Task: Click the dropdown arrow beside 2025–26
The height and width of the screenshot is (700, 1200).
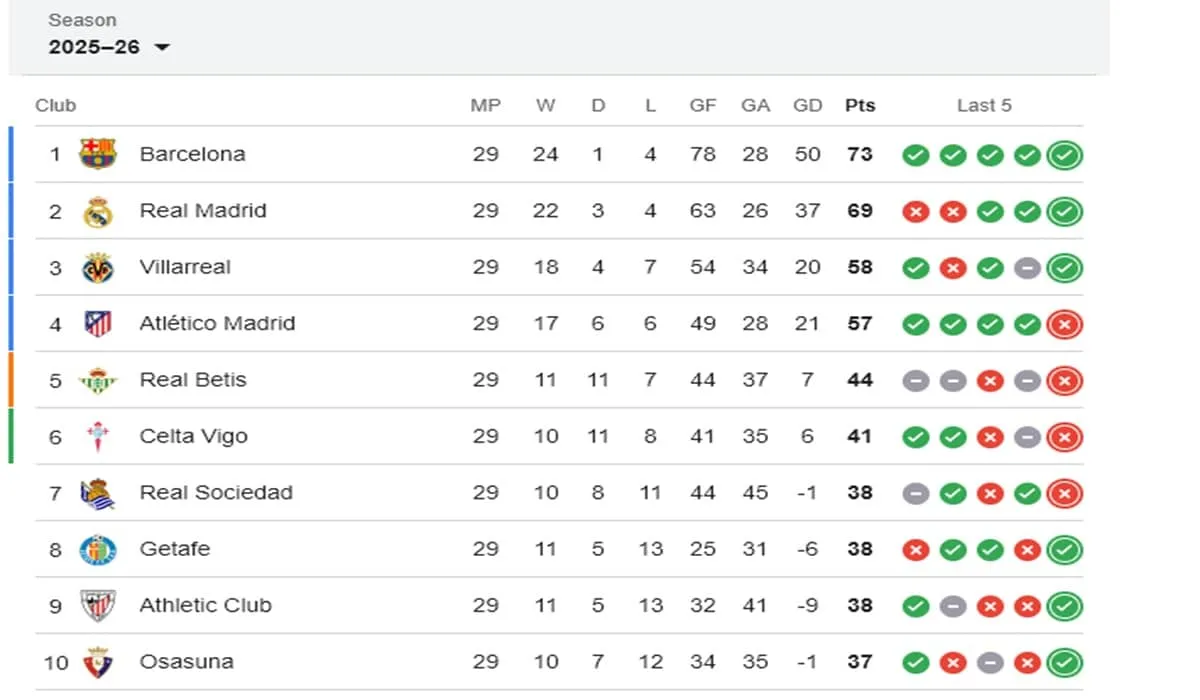Action: 162,48
